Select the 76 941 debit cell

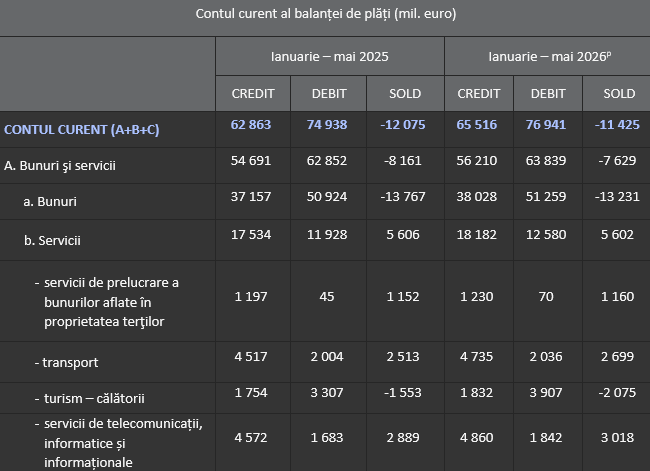tap(546, 125)
